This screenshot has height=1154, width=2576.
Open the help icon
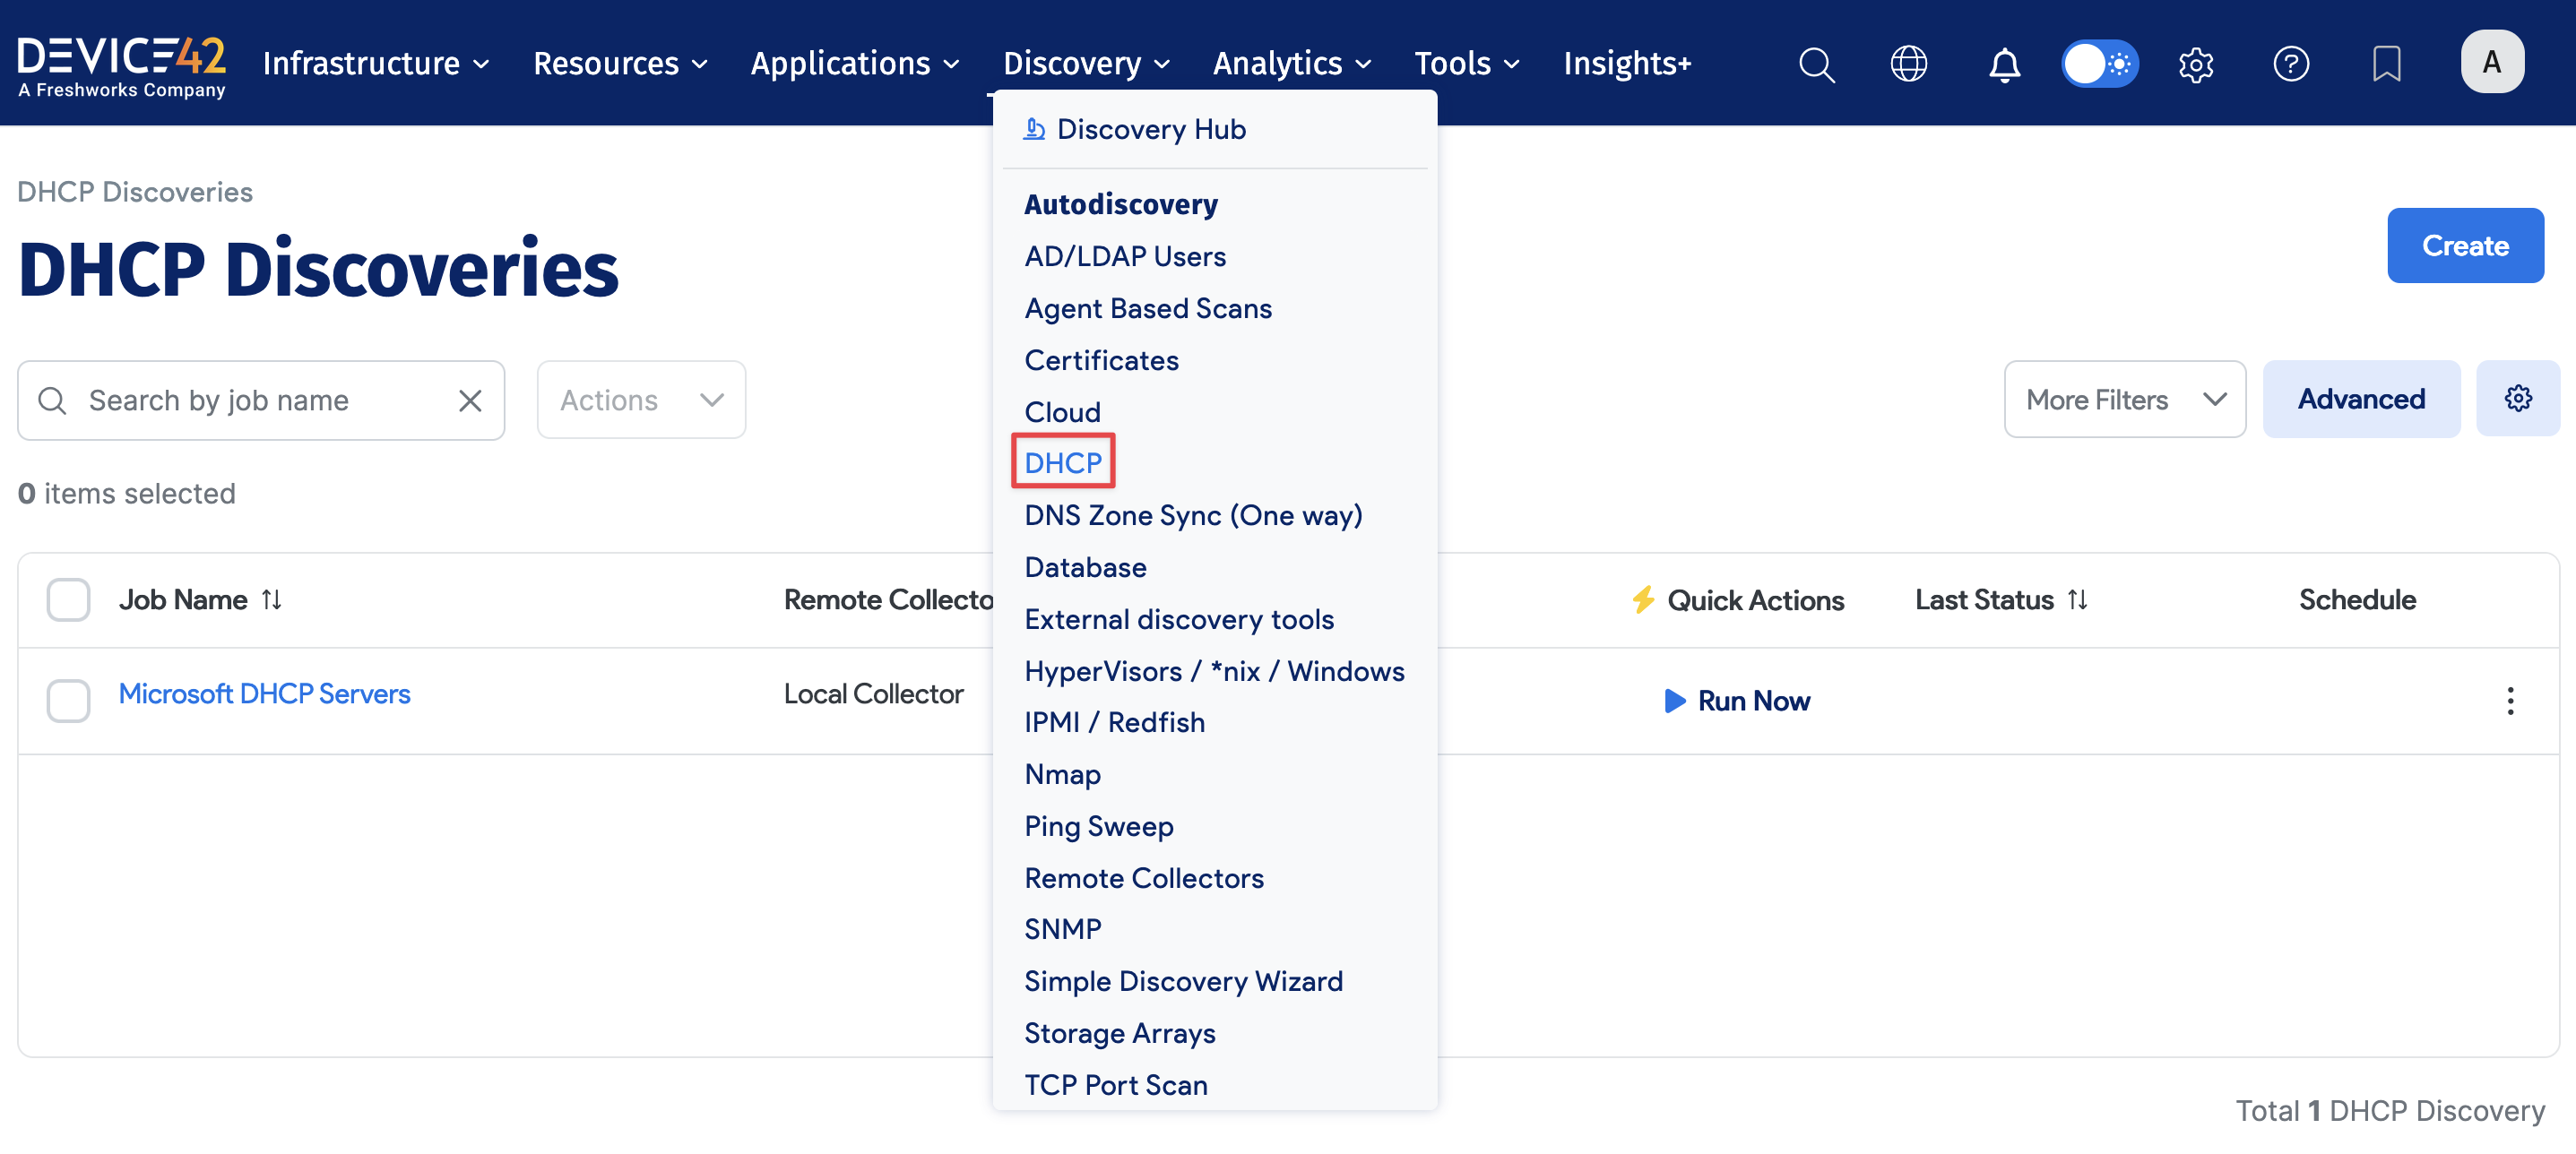point(2291,63)
